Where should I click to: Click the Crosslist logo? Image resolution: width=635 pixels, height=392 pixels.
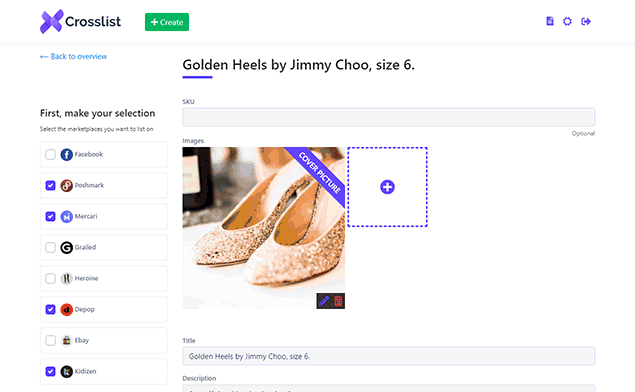click(x=80, y=21)
